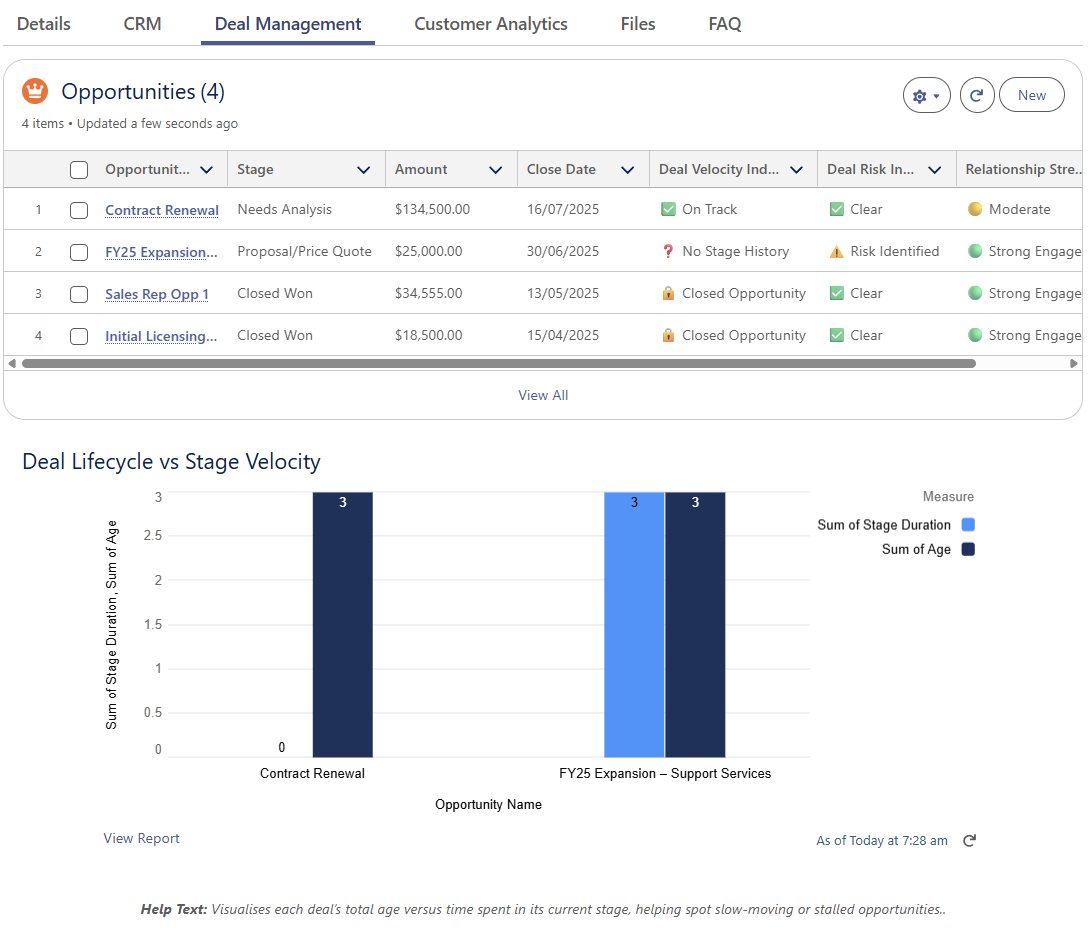Viewport: 1088px width, 938px height.
Task: Check the Contract Renewal row checkbox
Action: click(x=79, y=210)
